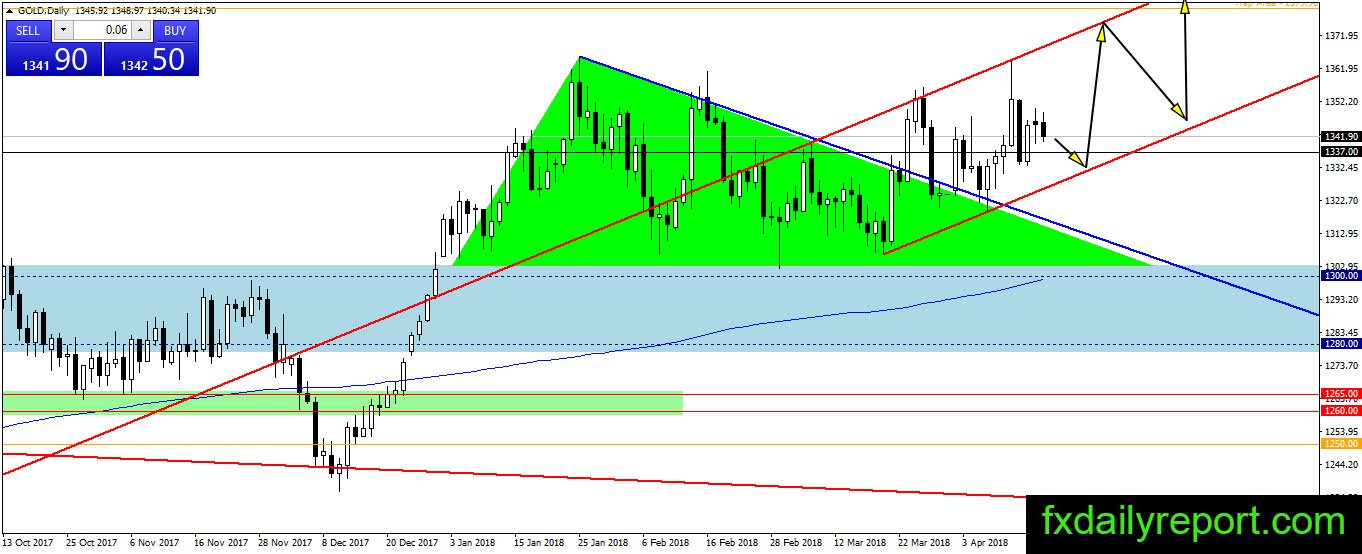Click the 1293.20 price scale value

pyautogui.click(x=1340, y=300)
